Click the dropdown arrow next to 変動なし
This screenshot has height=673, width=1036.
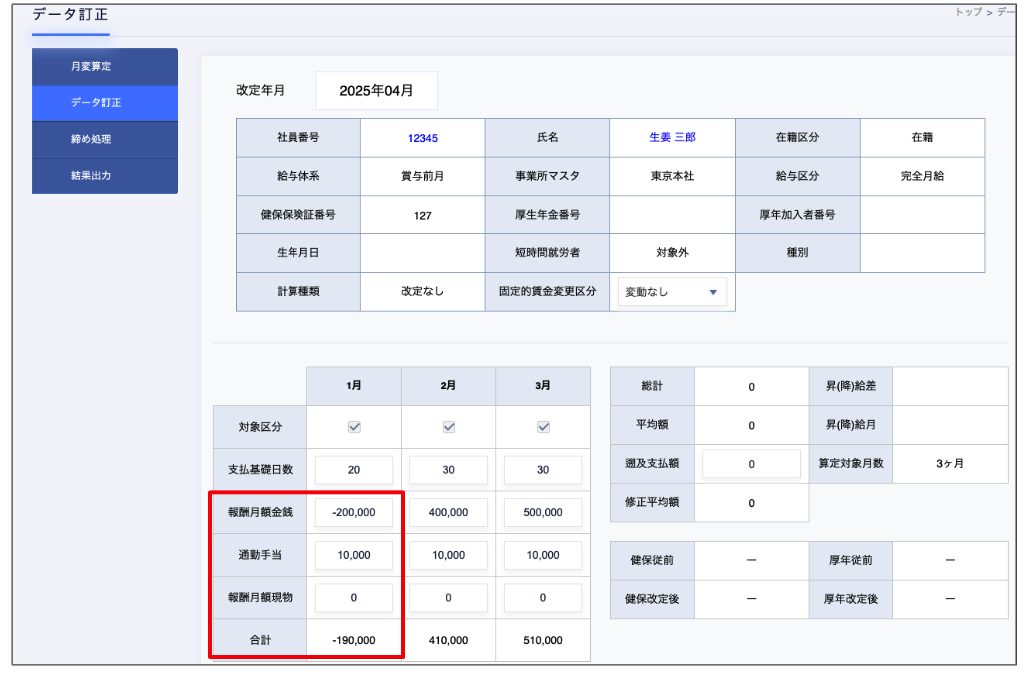tap(713, 292)
